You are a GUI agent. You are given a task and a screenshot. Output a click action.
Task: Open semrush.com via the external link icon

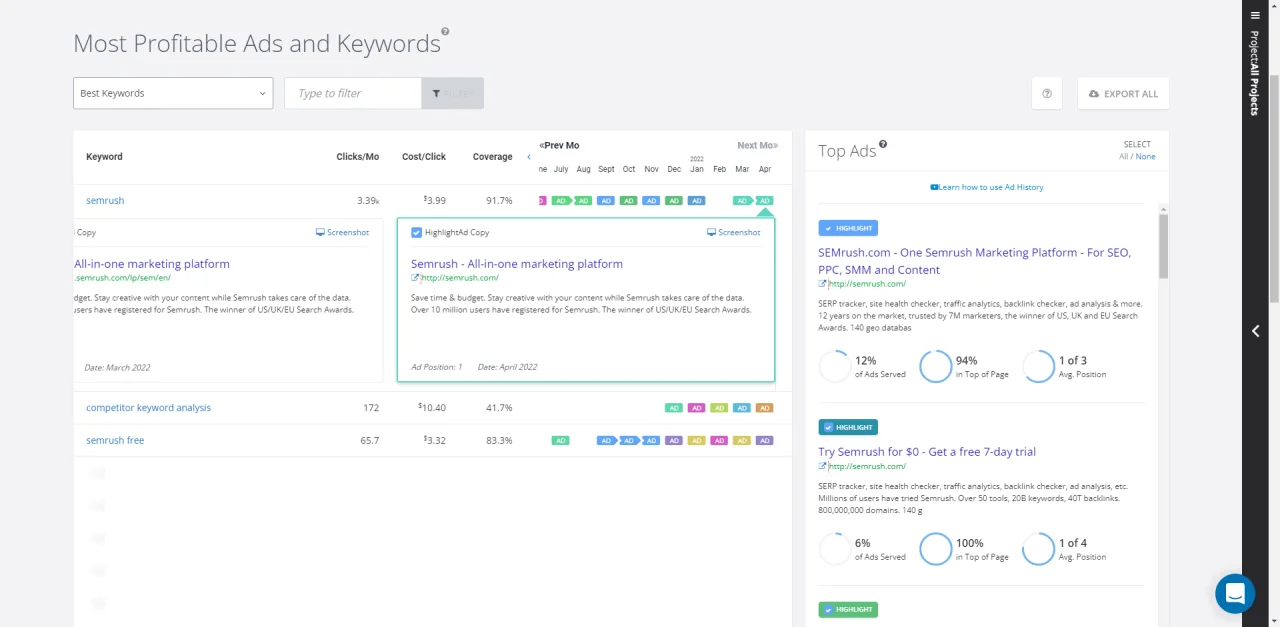point(417,277)
